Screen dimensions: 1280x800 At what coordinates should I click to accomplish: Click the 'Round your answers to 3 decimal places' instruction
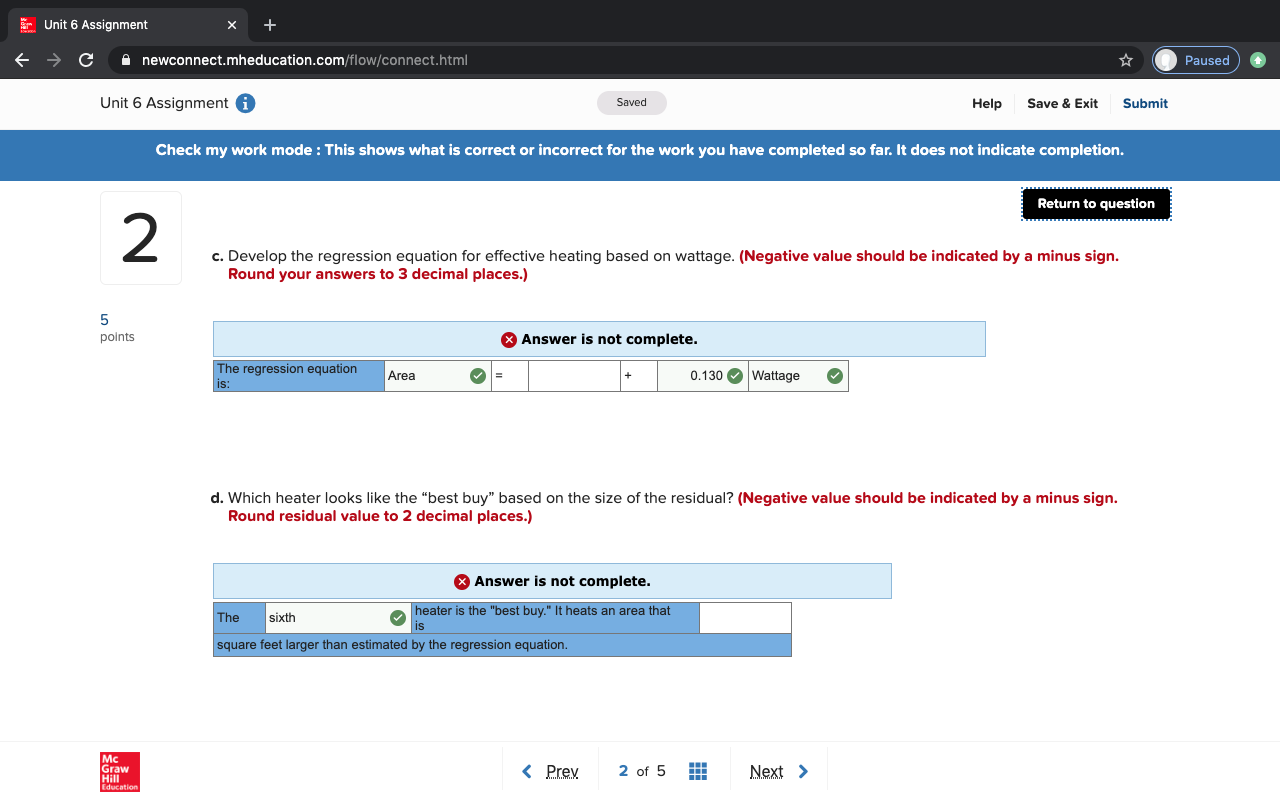(x=378, y=274)
